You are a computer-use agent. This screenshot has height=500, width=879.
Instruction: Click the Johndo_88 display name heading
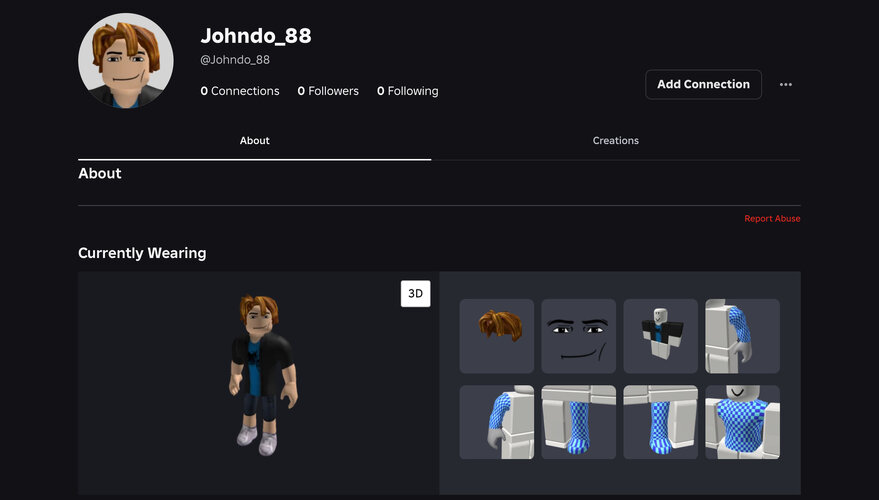click(x=256, y=35)
